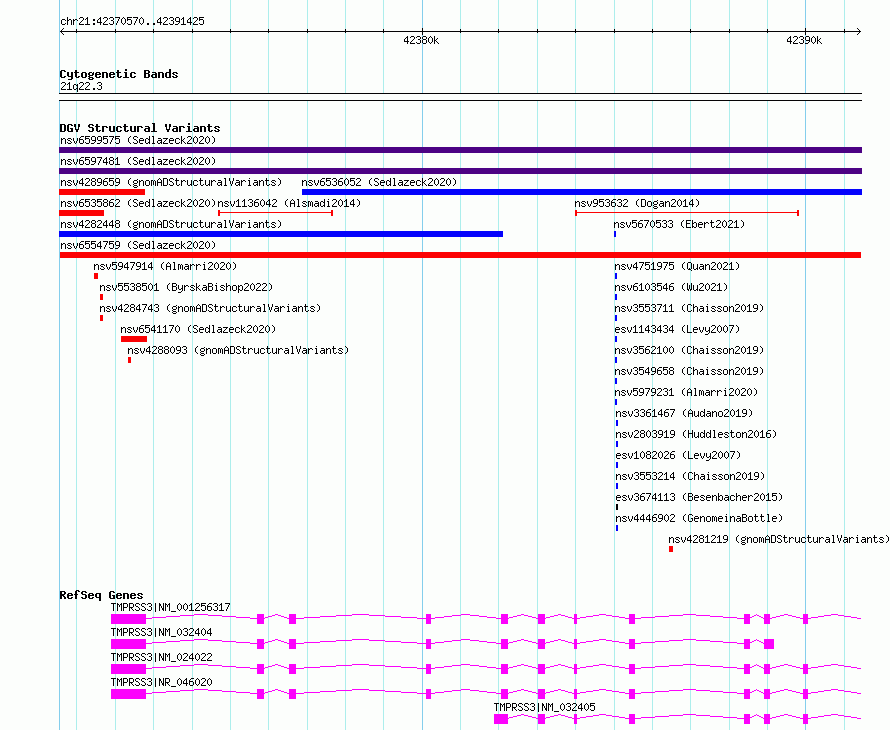Click the red bar under nsv4289659
This screenshot has height=730, width=890.
pyautogui.click(x=102, y=192)
